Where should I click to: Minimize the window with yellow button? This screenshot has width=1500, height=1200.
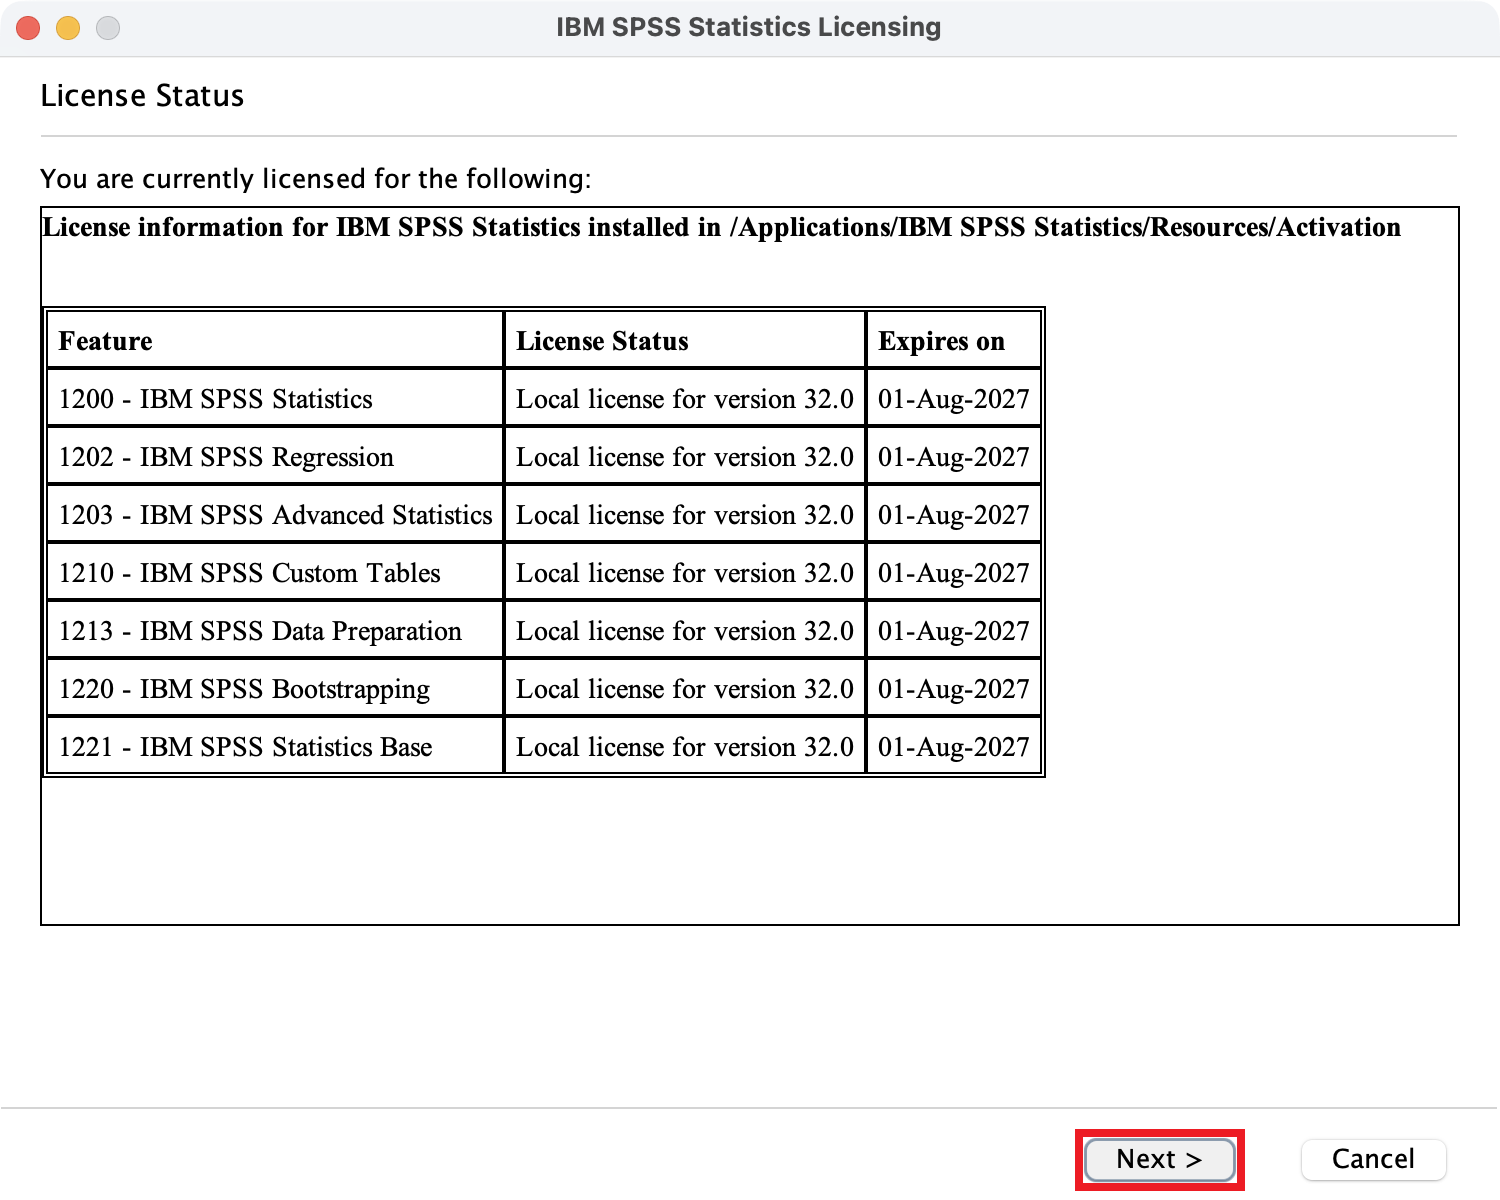68,28
